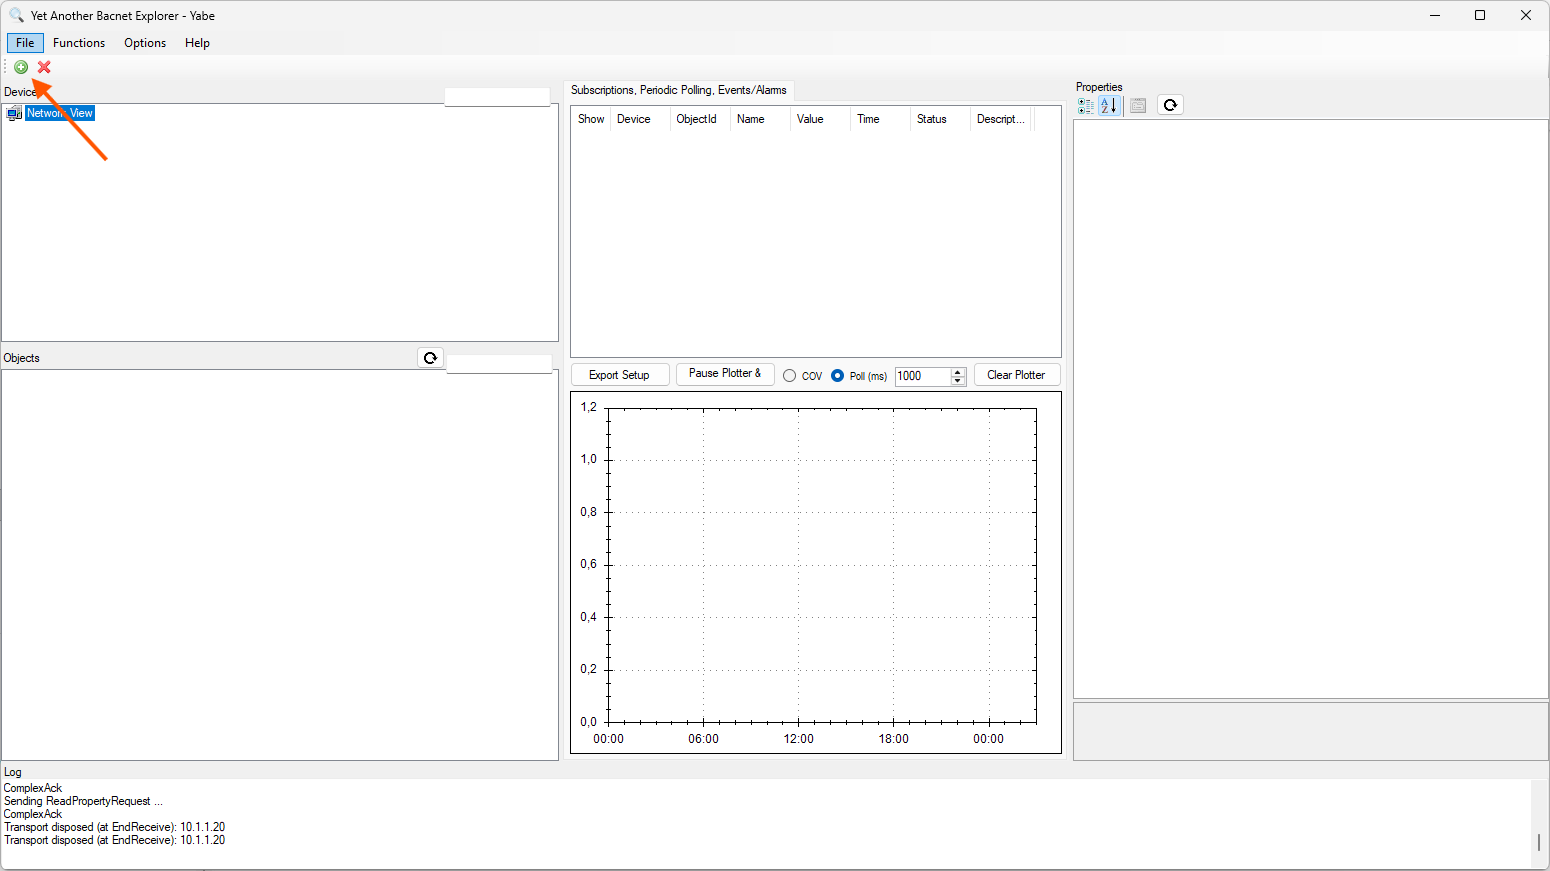The height and width of the screenshot is (871, 1550).
Task: Select the Subscriptions, Periodic Polling, Events/Alarms tab
Action: (x=679, y=90)
